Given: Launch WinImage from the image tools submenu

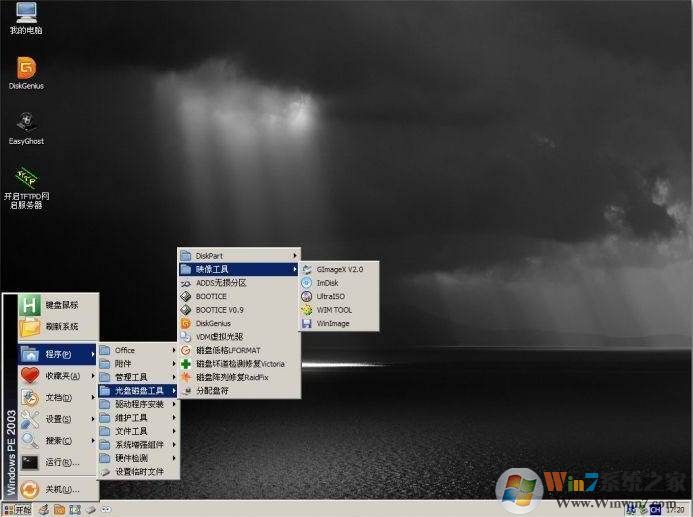Looking at the screenshot, I should pyautogui.click(x=339, y=323).
